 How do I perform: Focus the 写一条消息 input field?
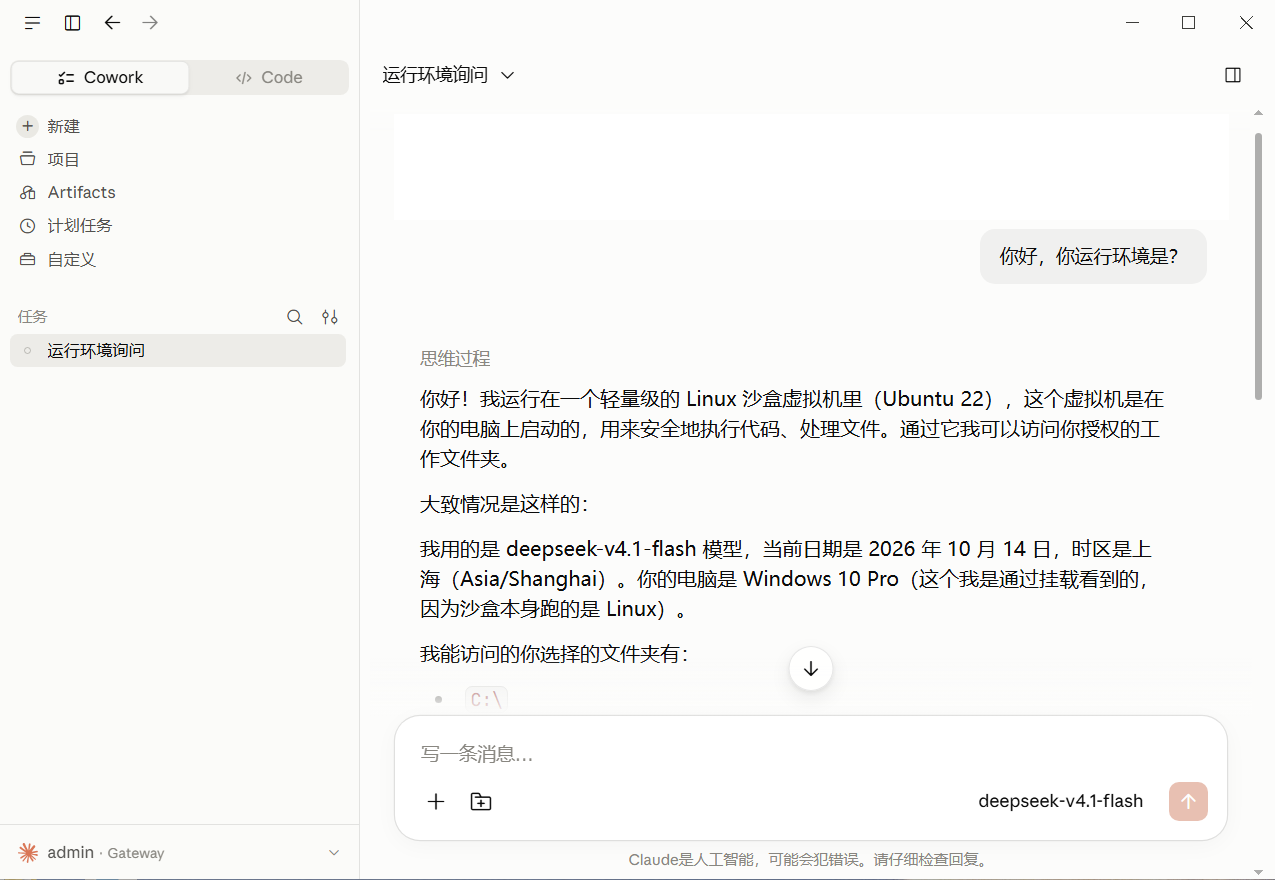pyautogui.click(x=810, y=753)
